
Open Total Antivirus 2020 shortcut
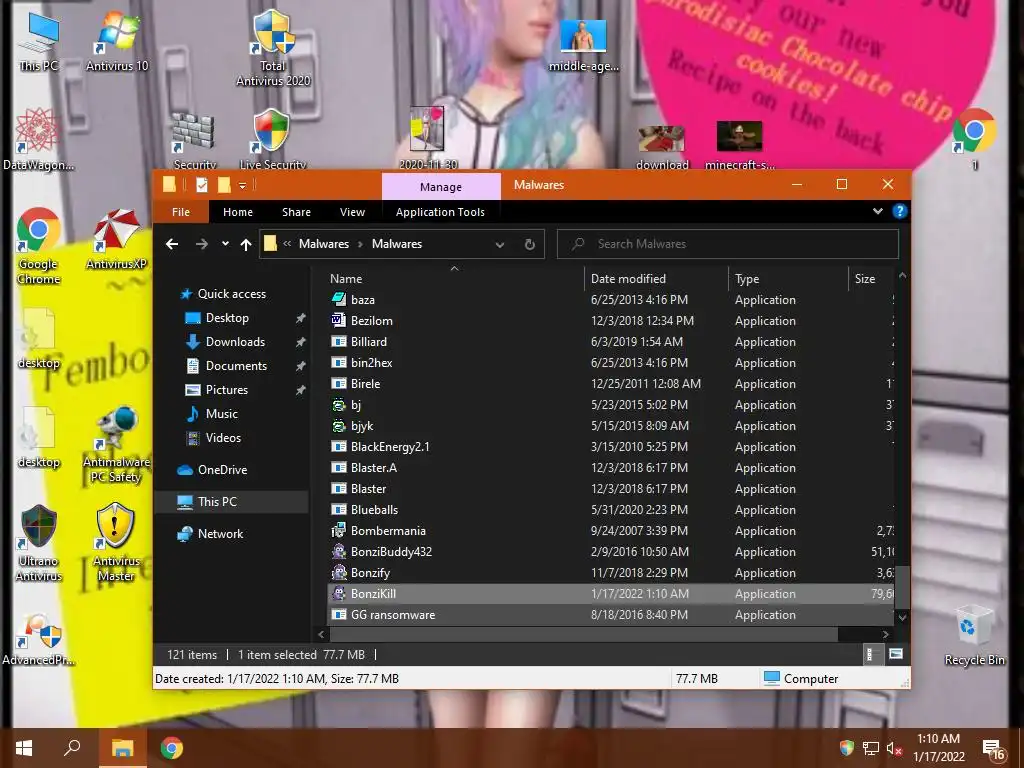coord(273,49)
